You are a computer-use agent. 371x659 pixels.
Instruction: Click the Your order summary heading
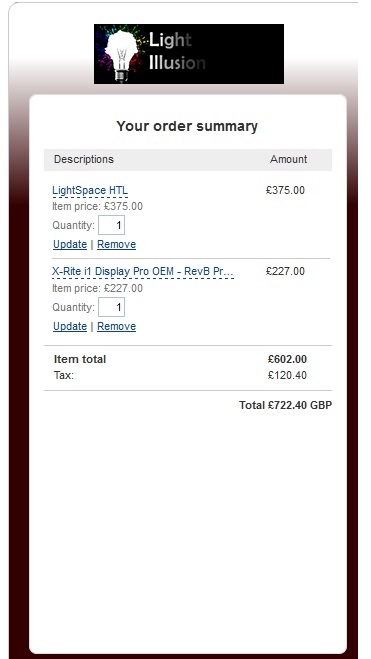187,126
